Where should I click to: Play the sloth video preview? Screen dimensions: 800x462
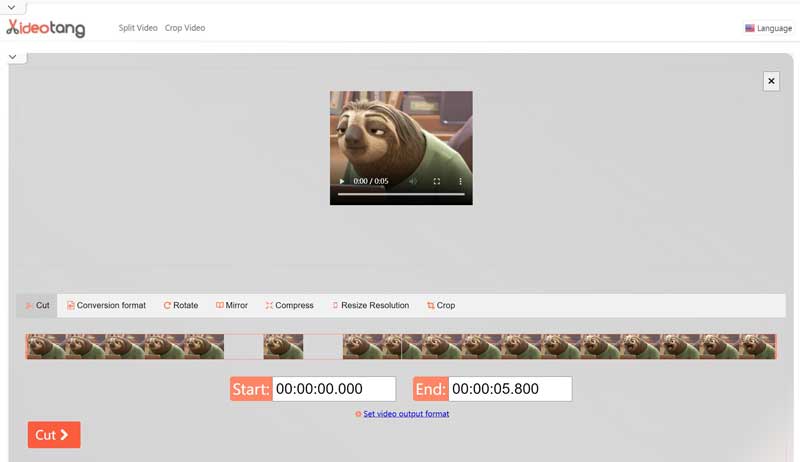click(342, 181)
